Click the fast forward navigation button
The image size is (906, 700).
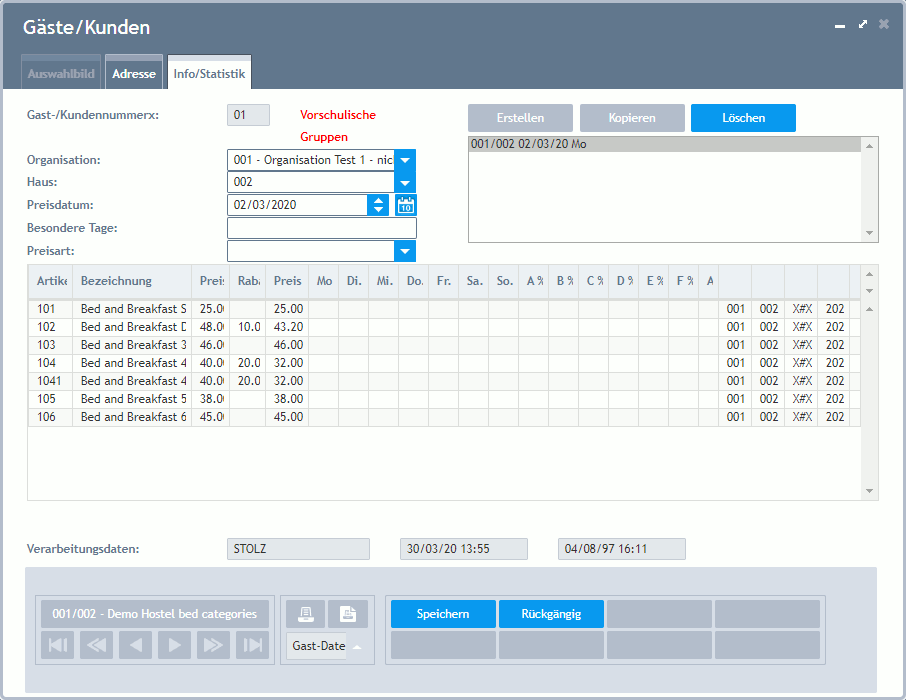pyautogui.click(x=213, y=645)
